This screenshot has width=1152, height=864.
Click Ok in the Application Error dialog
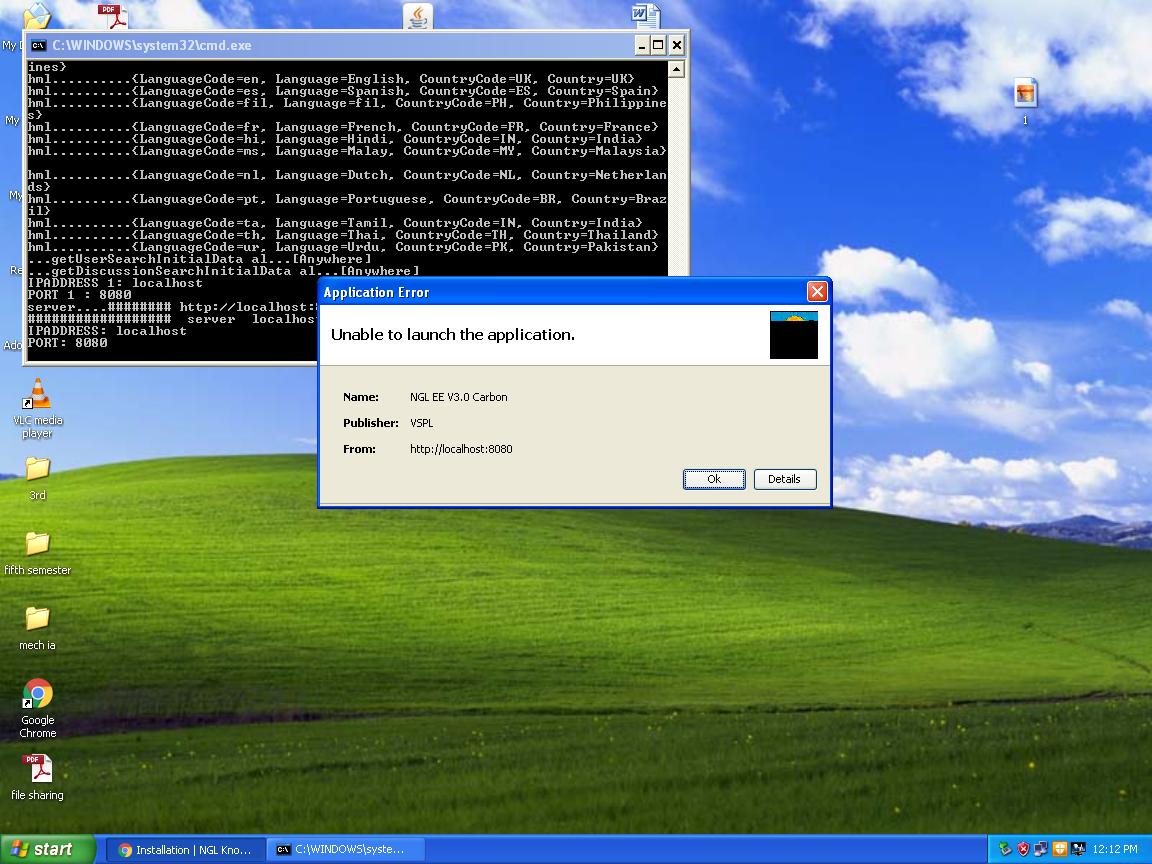(714, 479)
